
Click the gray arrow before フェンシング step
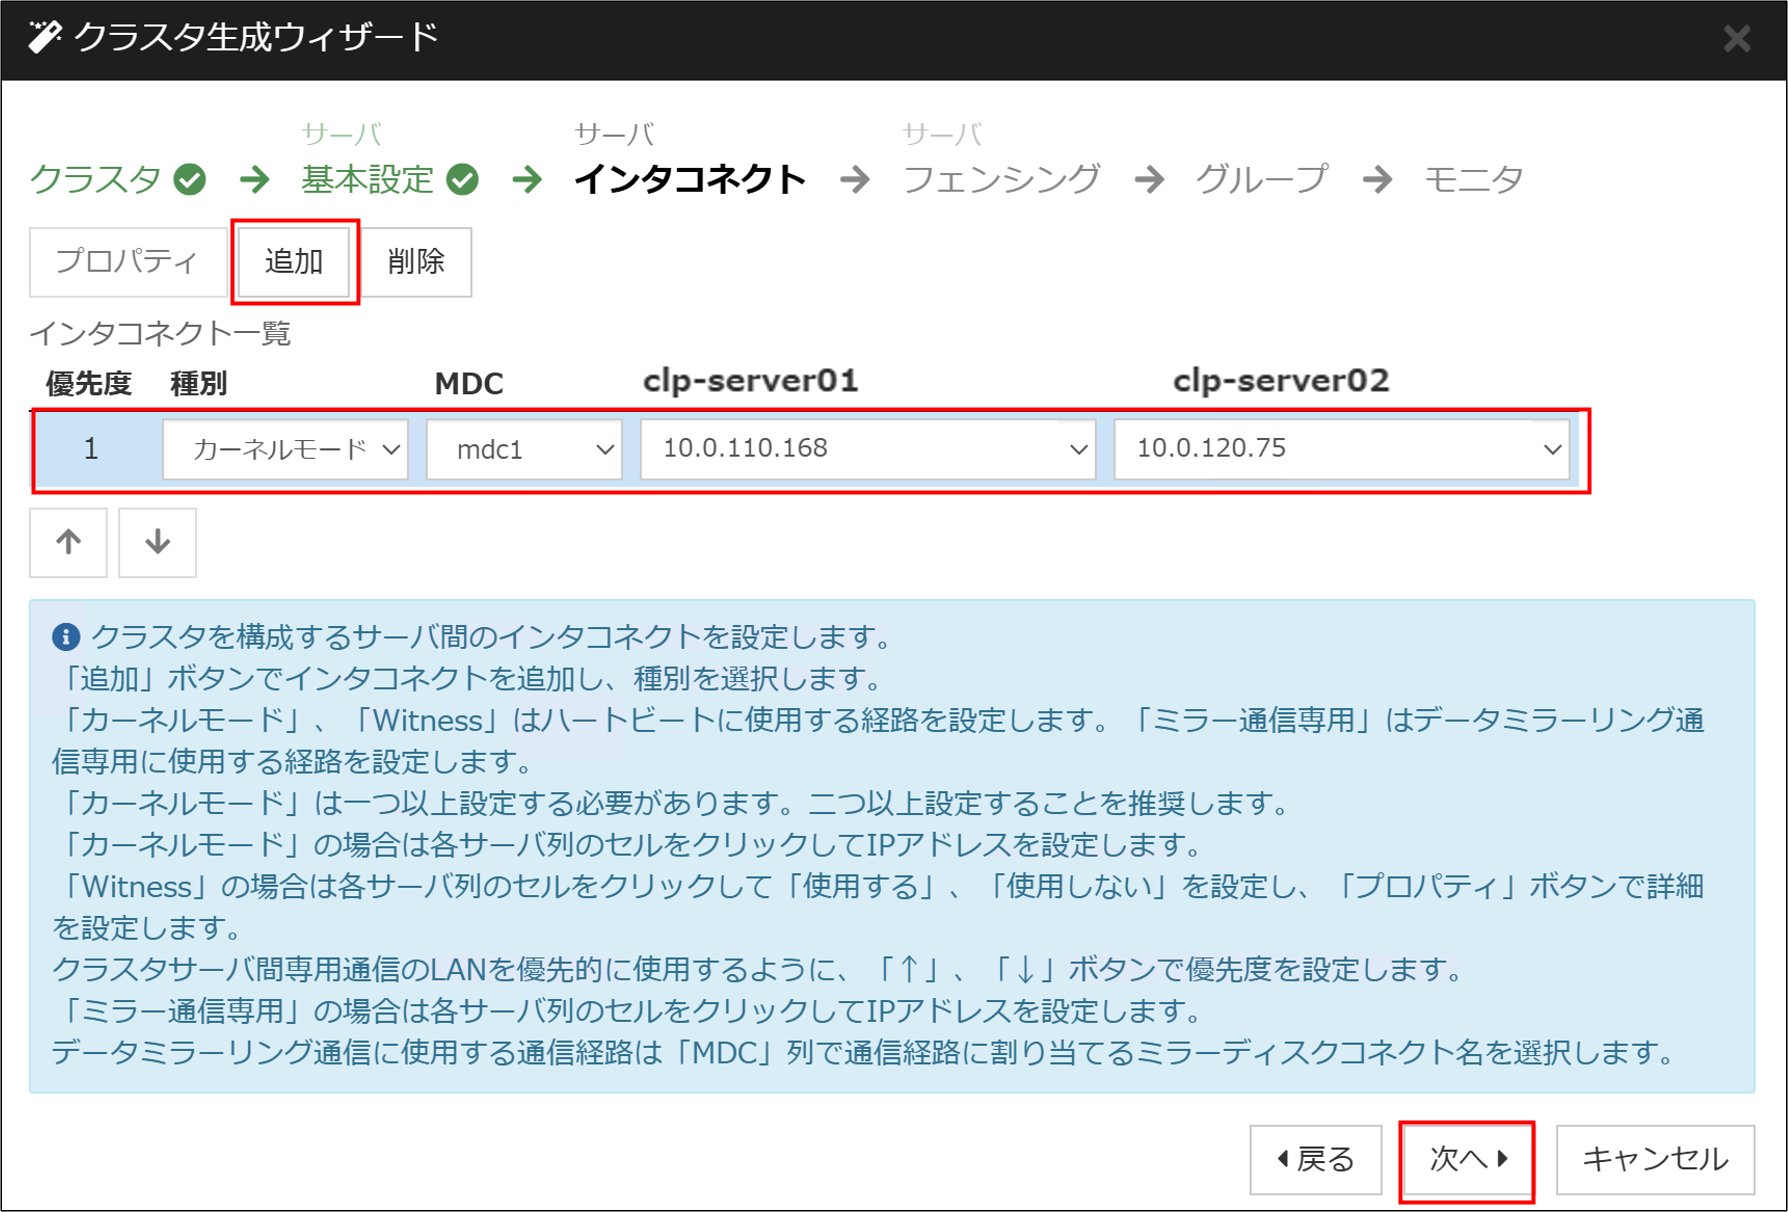click(855, 180)
